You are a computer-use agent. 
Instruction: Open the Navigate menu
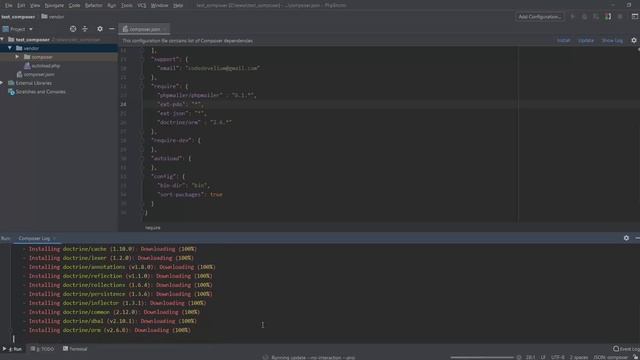(54, 5)
